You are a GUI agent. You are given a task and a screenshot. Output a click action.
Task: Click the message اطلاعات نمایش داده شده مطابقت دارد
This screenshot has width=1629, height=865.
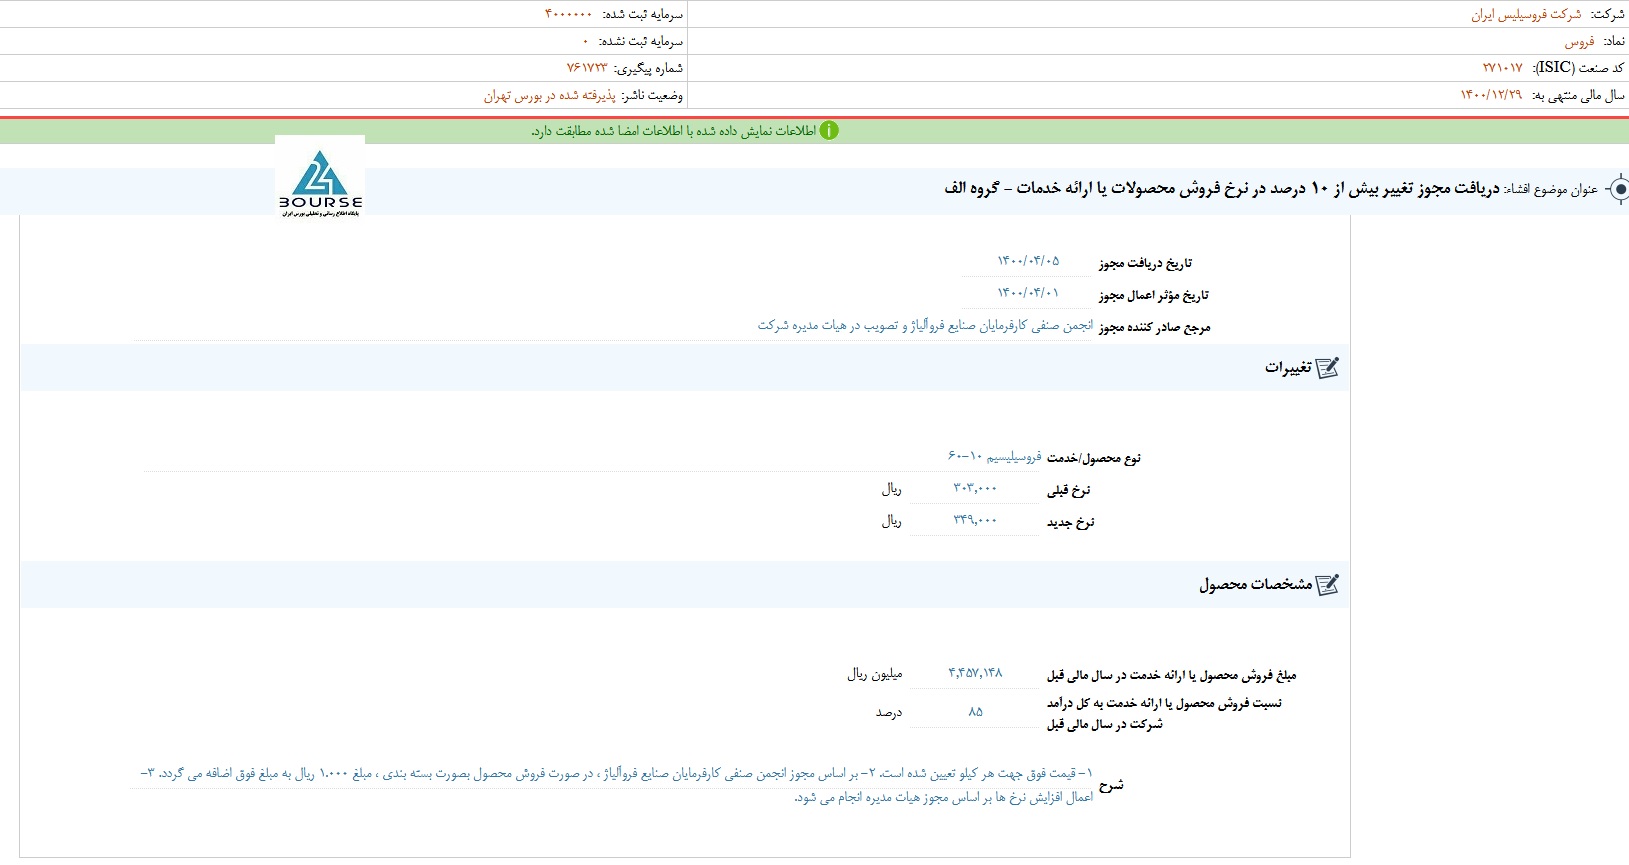coord(674,131)
